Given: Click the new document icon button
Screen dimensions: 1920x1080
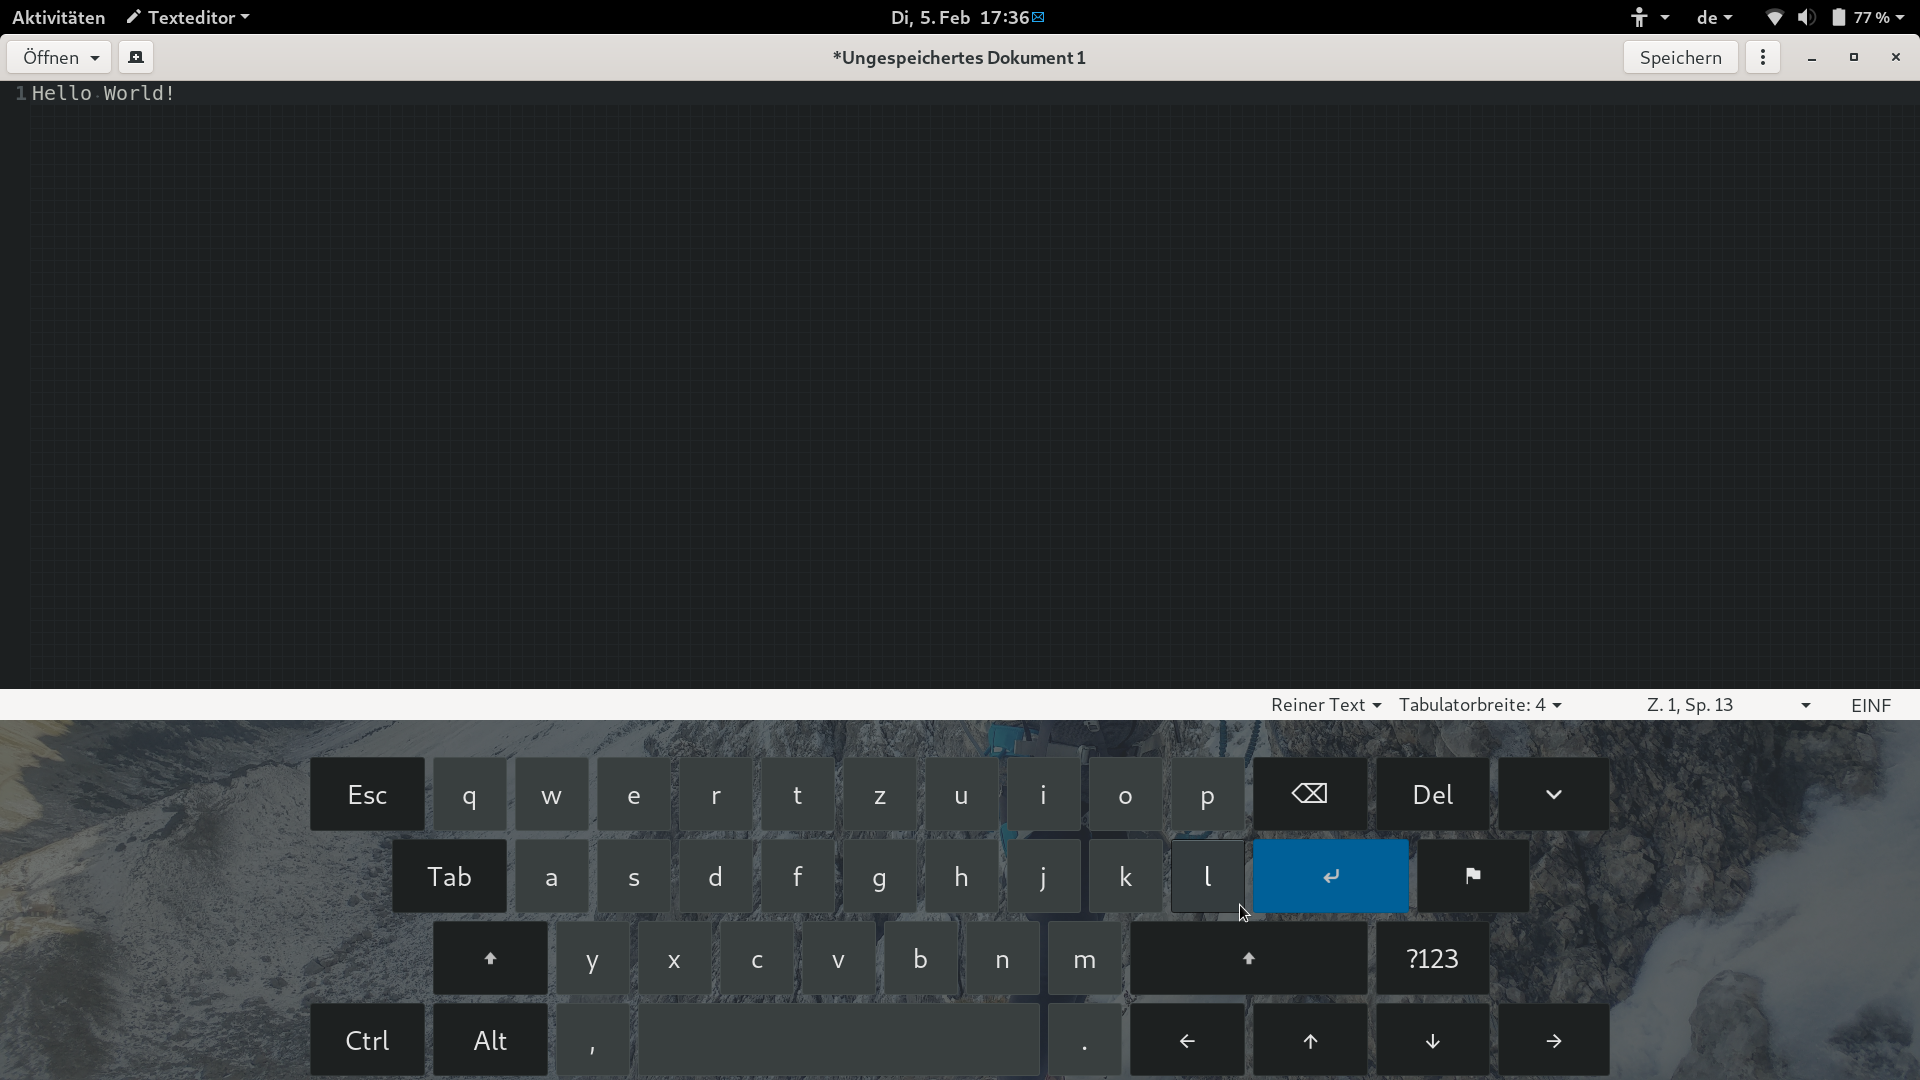Looking at the screenshot, I should point(136,57).
